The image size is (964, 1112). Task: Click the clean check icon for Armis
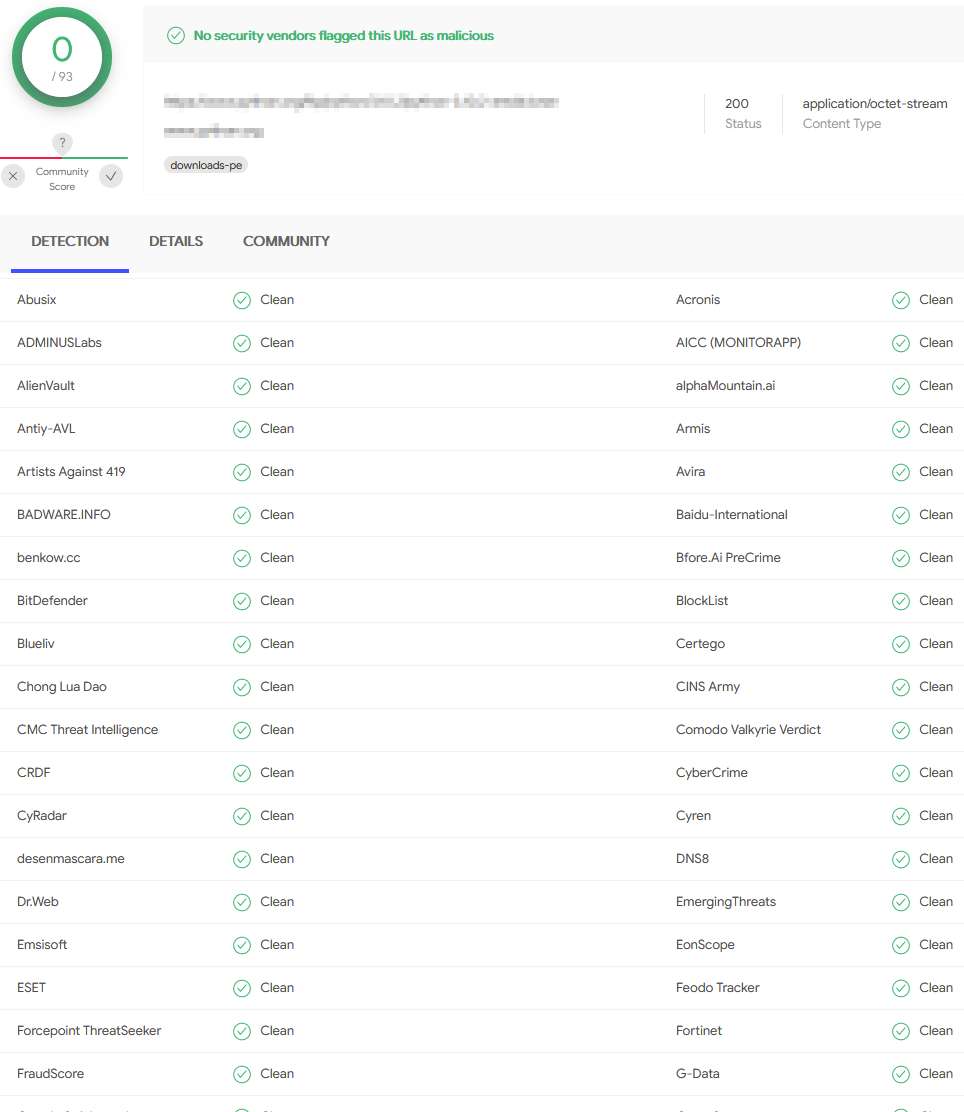click(901, 429)
